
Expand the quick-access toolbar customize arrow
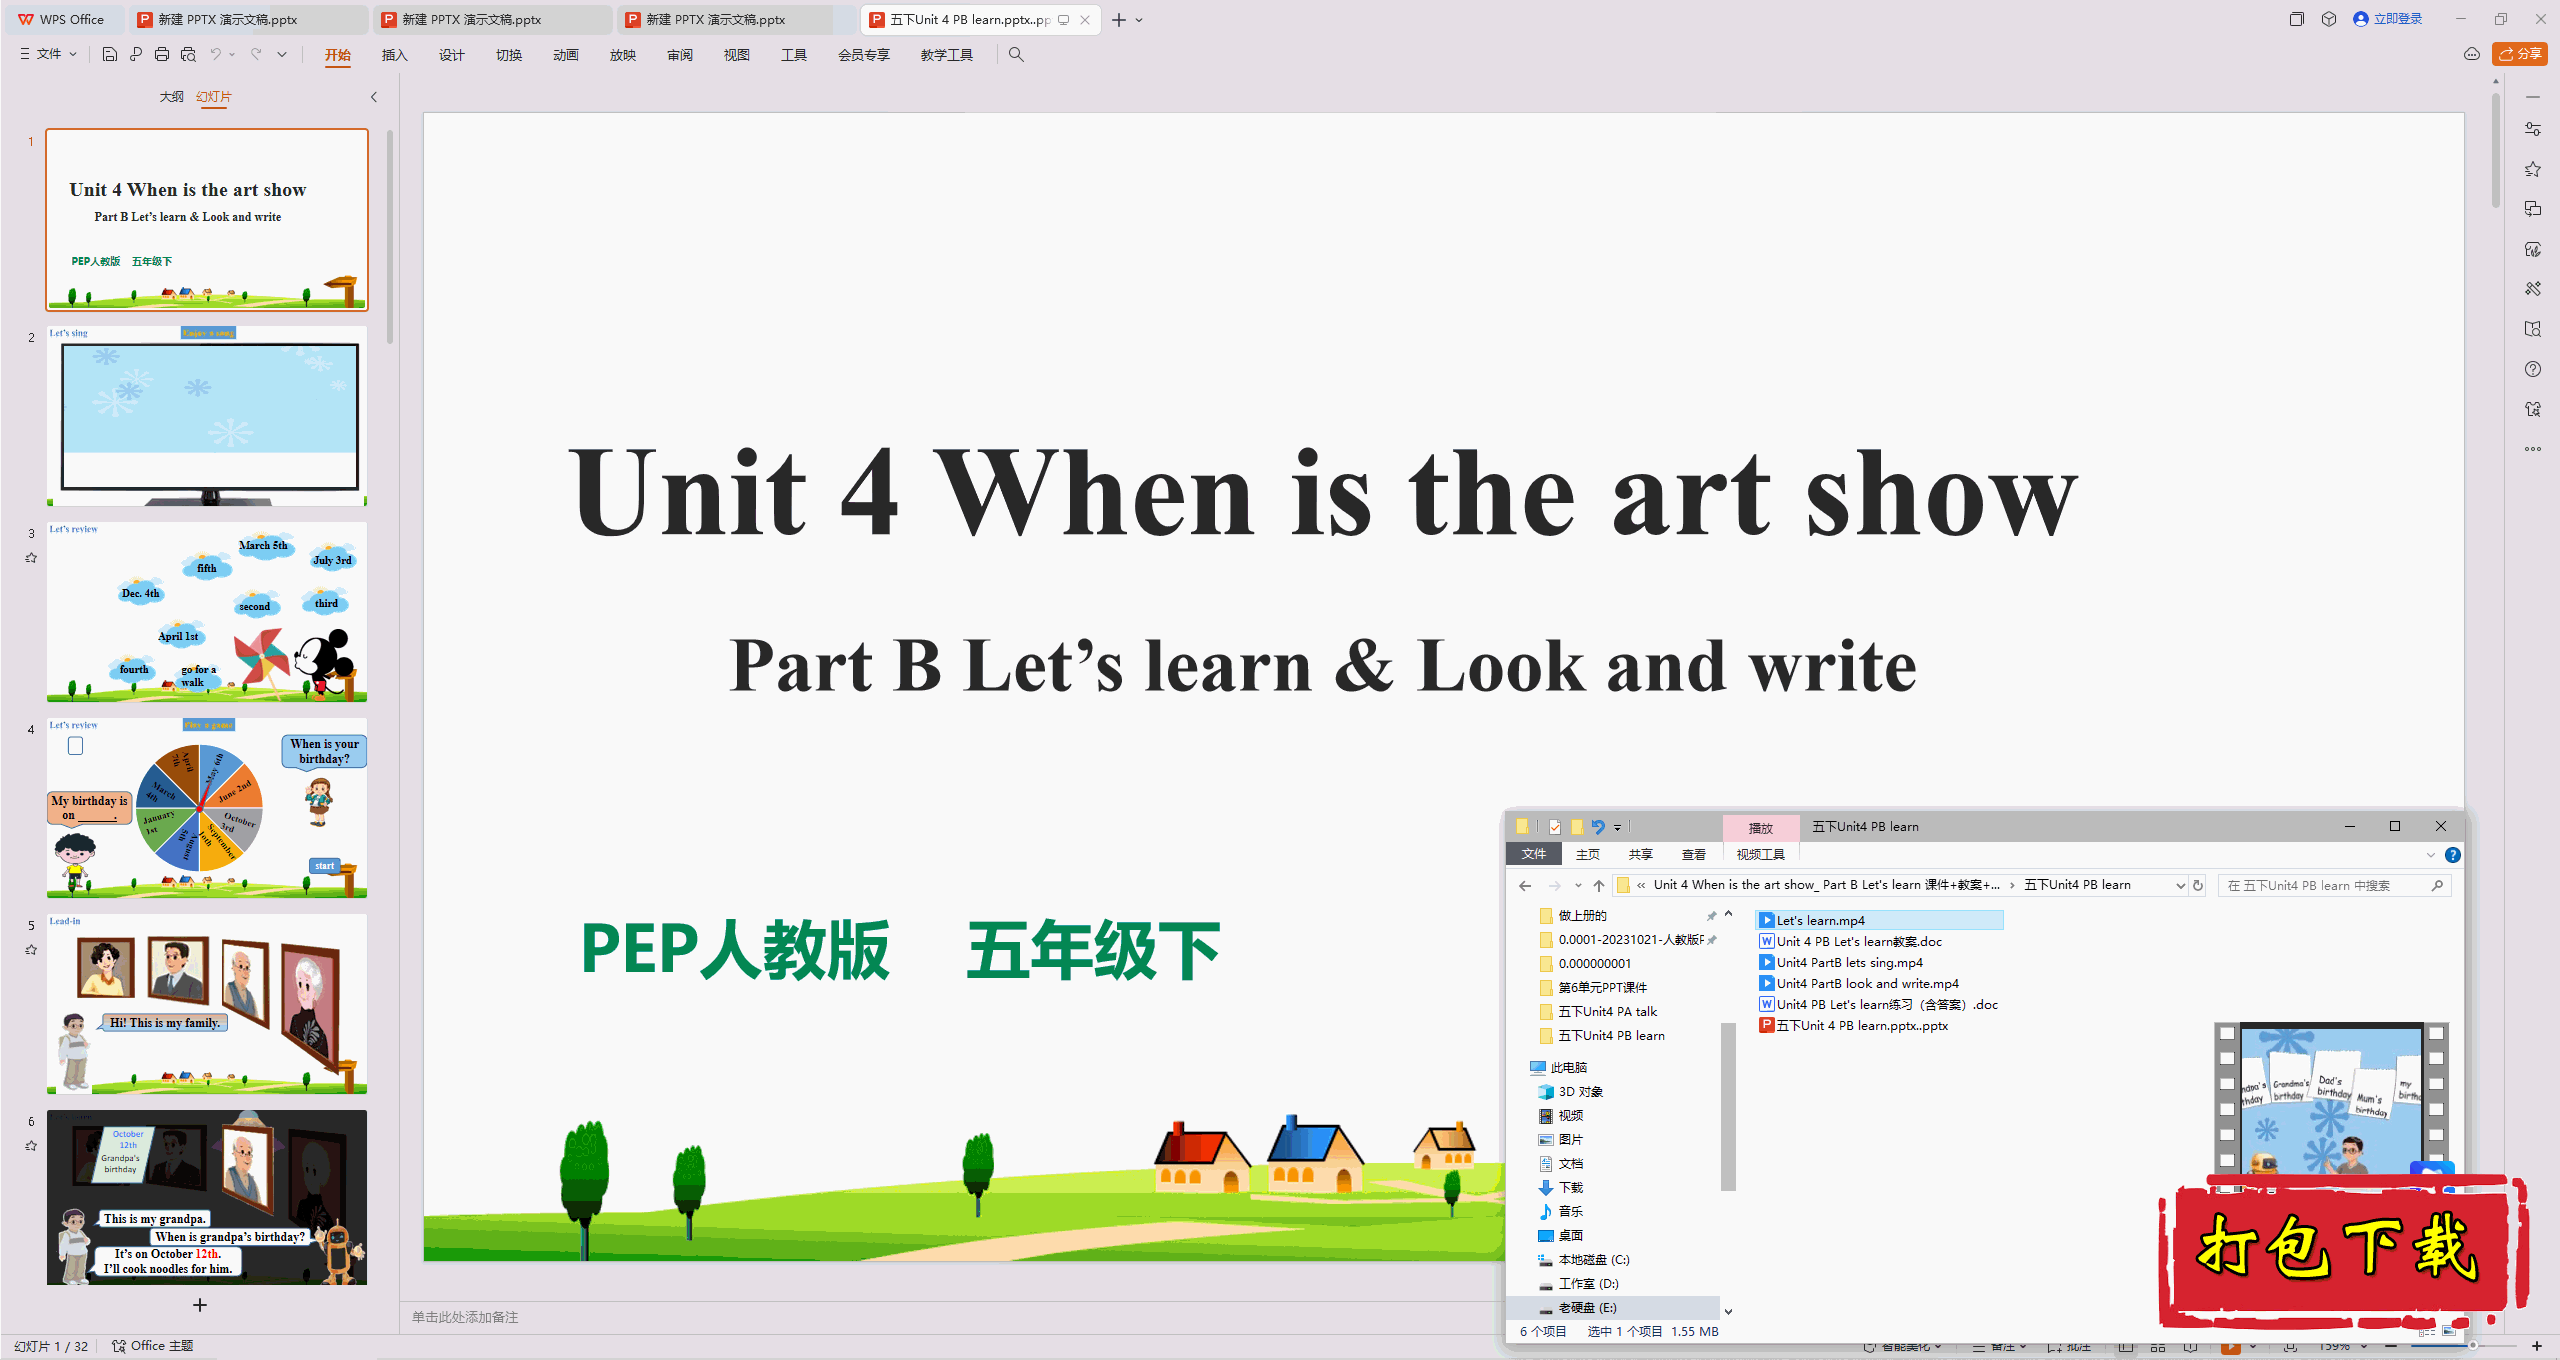click(x=282, y=54)
